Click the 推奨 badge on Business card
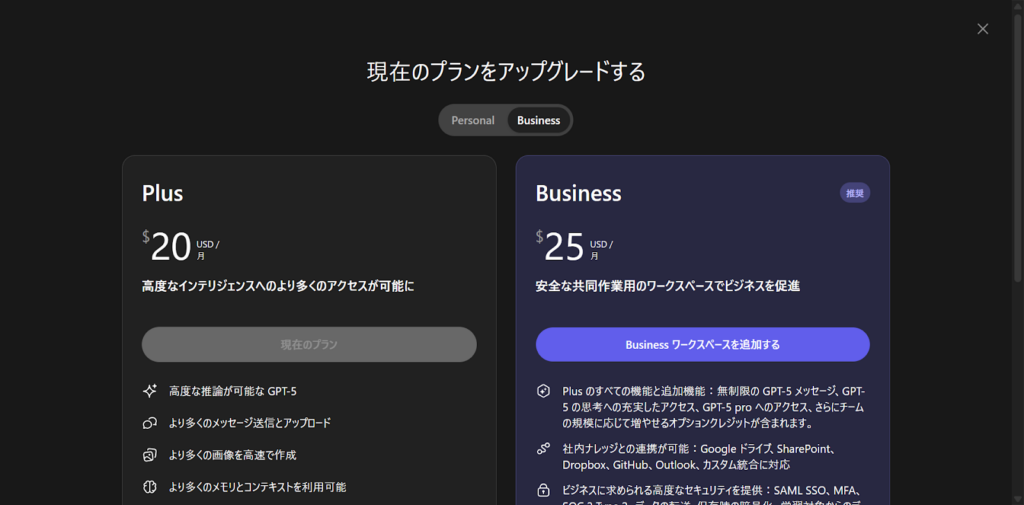Viewport: 1024px width, 505px height. (854, 193)
